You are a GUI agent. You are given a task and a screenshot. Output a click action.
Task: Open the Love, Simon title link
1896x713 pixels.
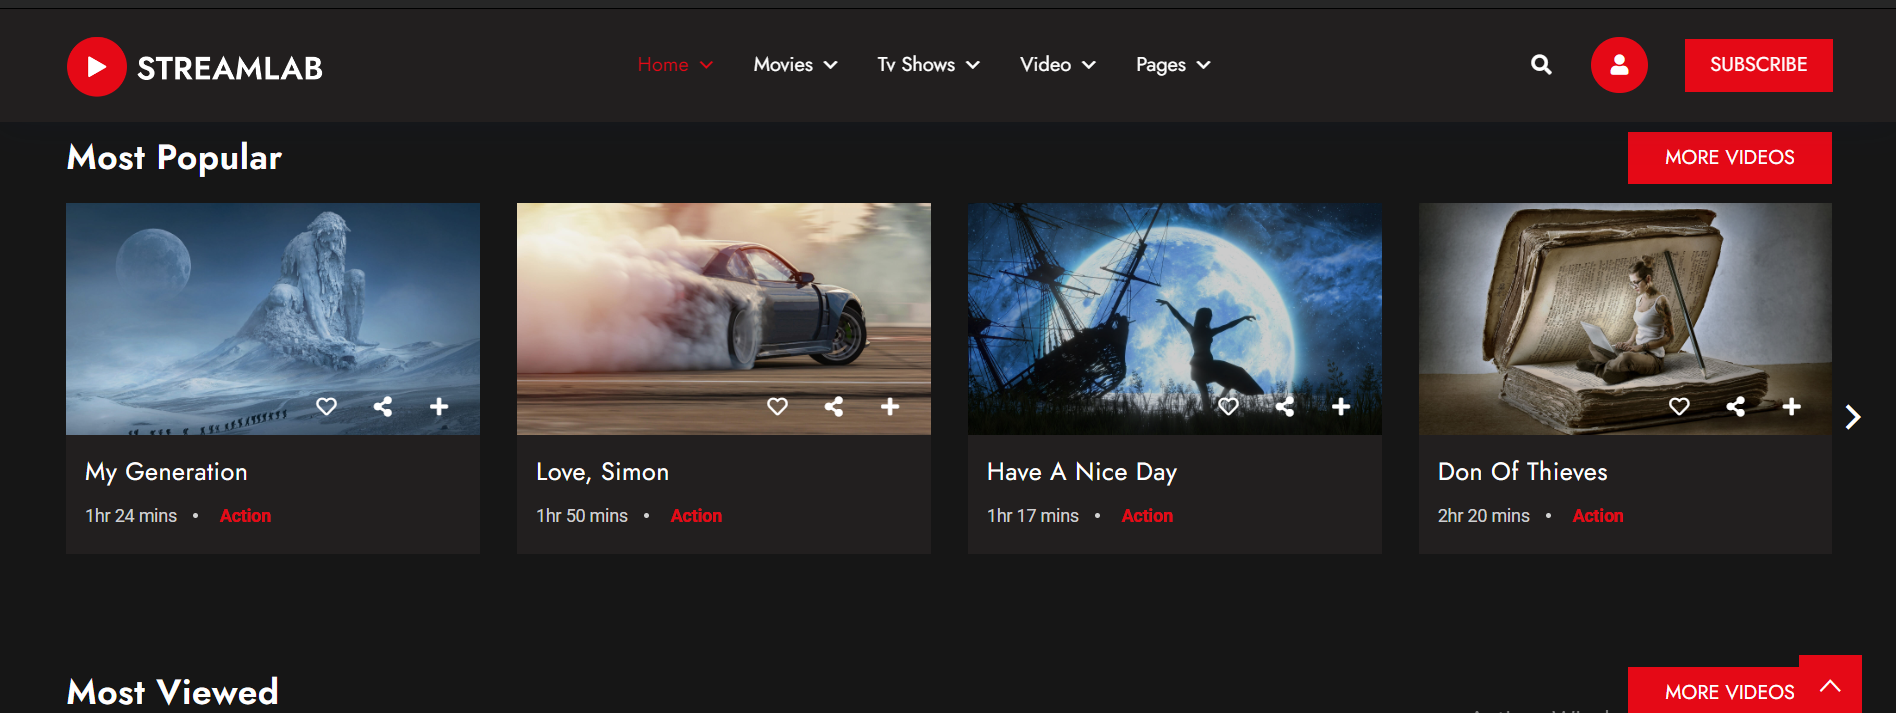coord(602,472)
